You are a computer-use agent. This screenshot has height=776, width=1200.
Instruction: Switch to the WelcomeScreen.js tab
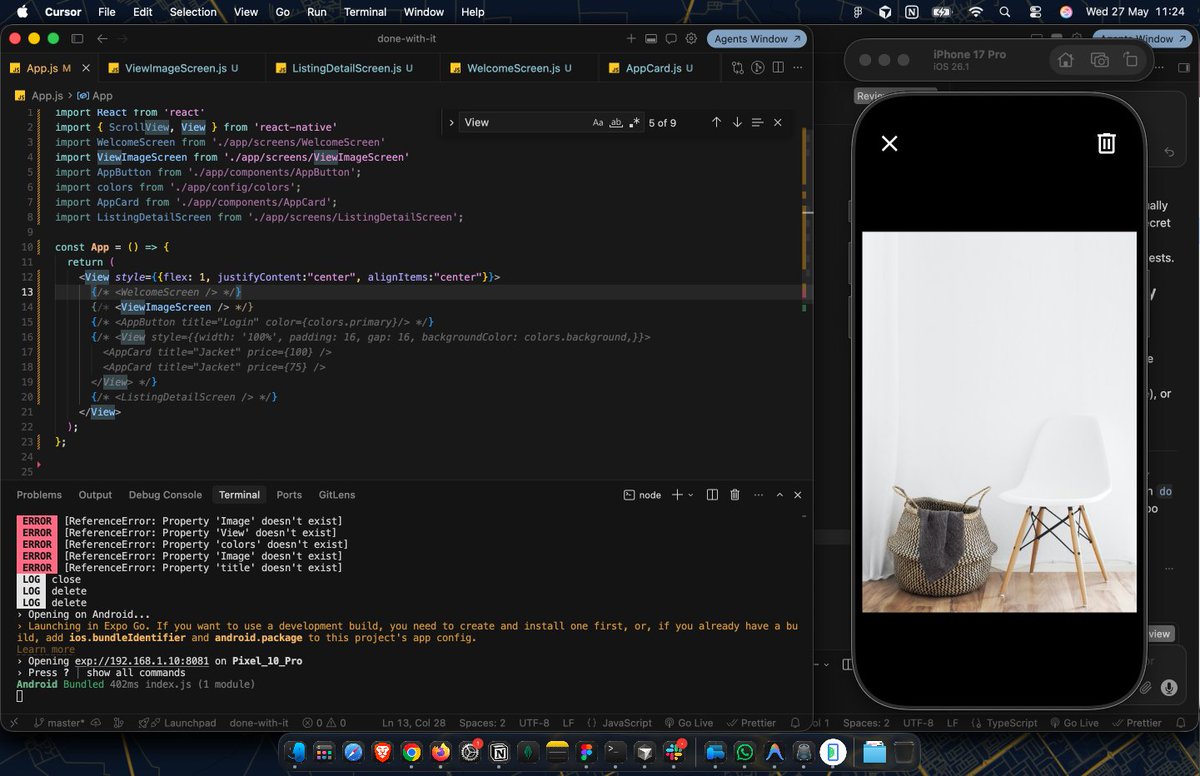519,68
